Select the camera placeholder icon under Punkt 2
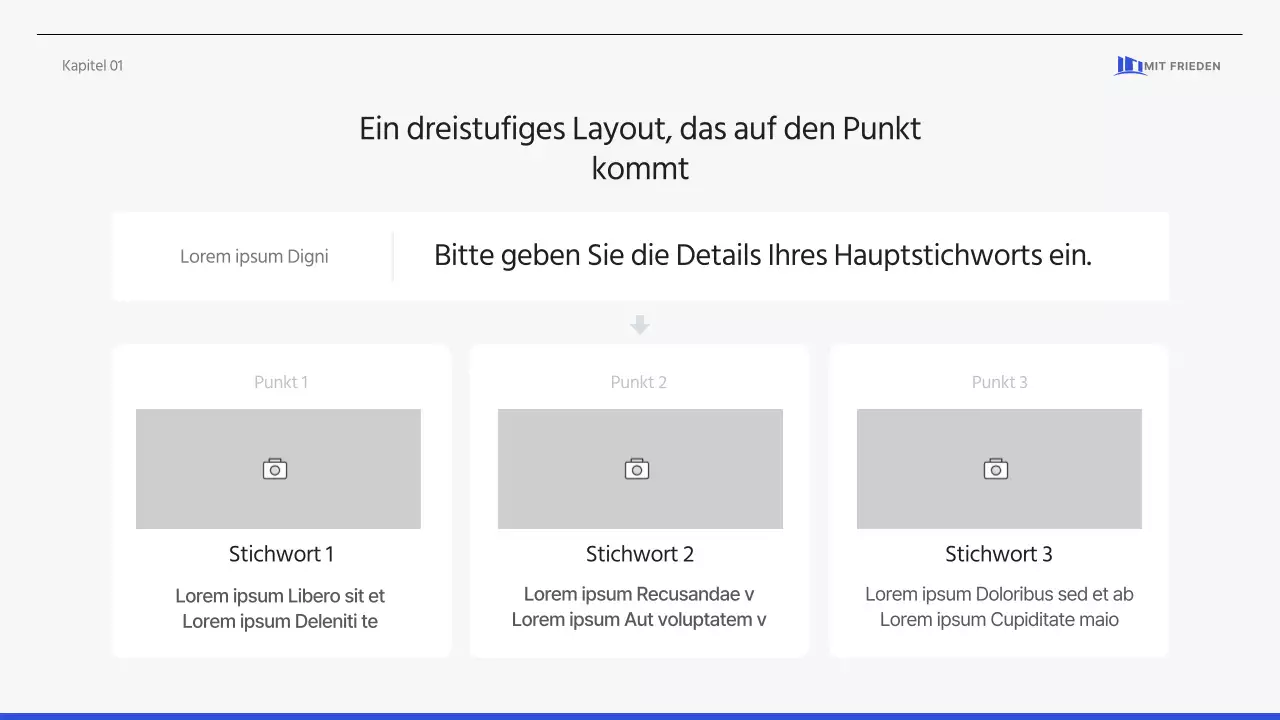 pyautogui.click(x=637, y=468)
